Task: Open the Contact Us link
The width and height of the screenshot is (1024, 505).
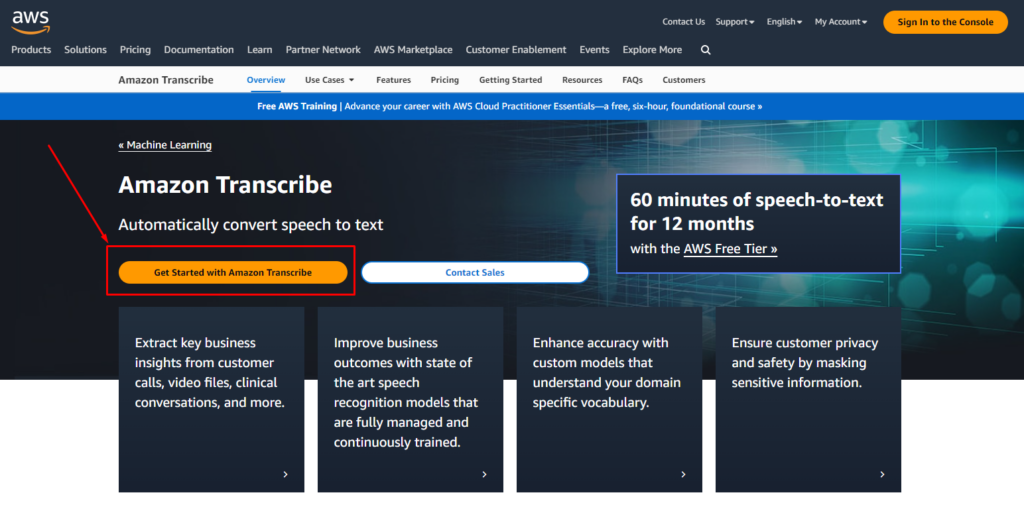Action: (683, 22)
